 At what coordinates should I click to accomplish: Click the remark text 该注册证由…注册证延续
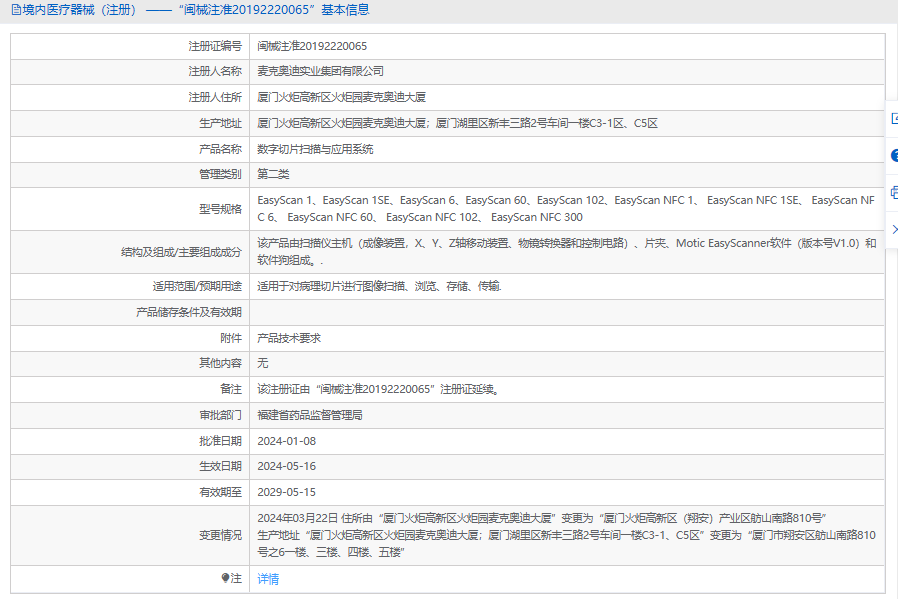379,389
